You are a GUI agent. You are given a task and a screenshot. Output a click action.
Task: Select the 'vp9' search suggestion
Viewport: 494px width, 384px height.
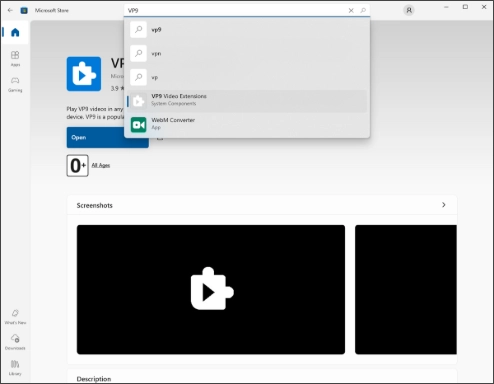pos(247,30)
